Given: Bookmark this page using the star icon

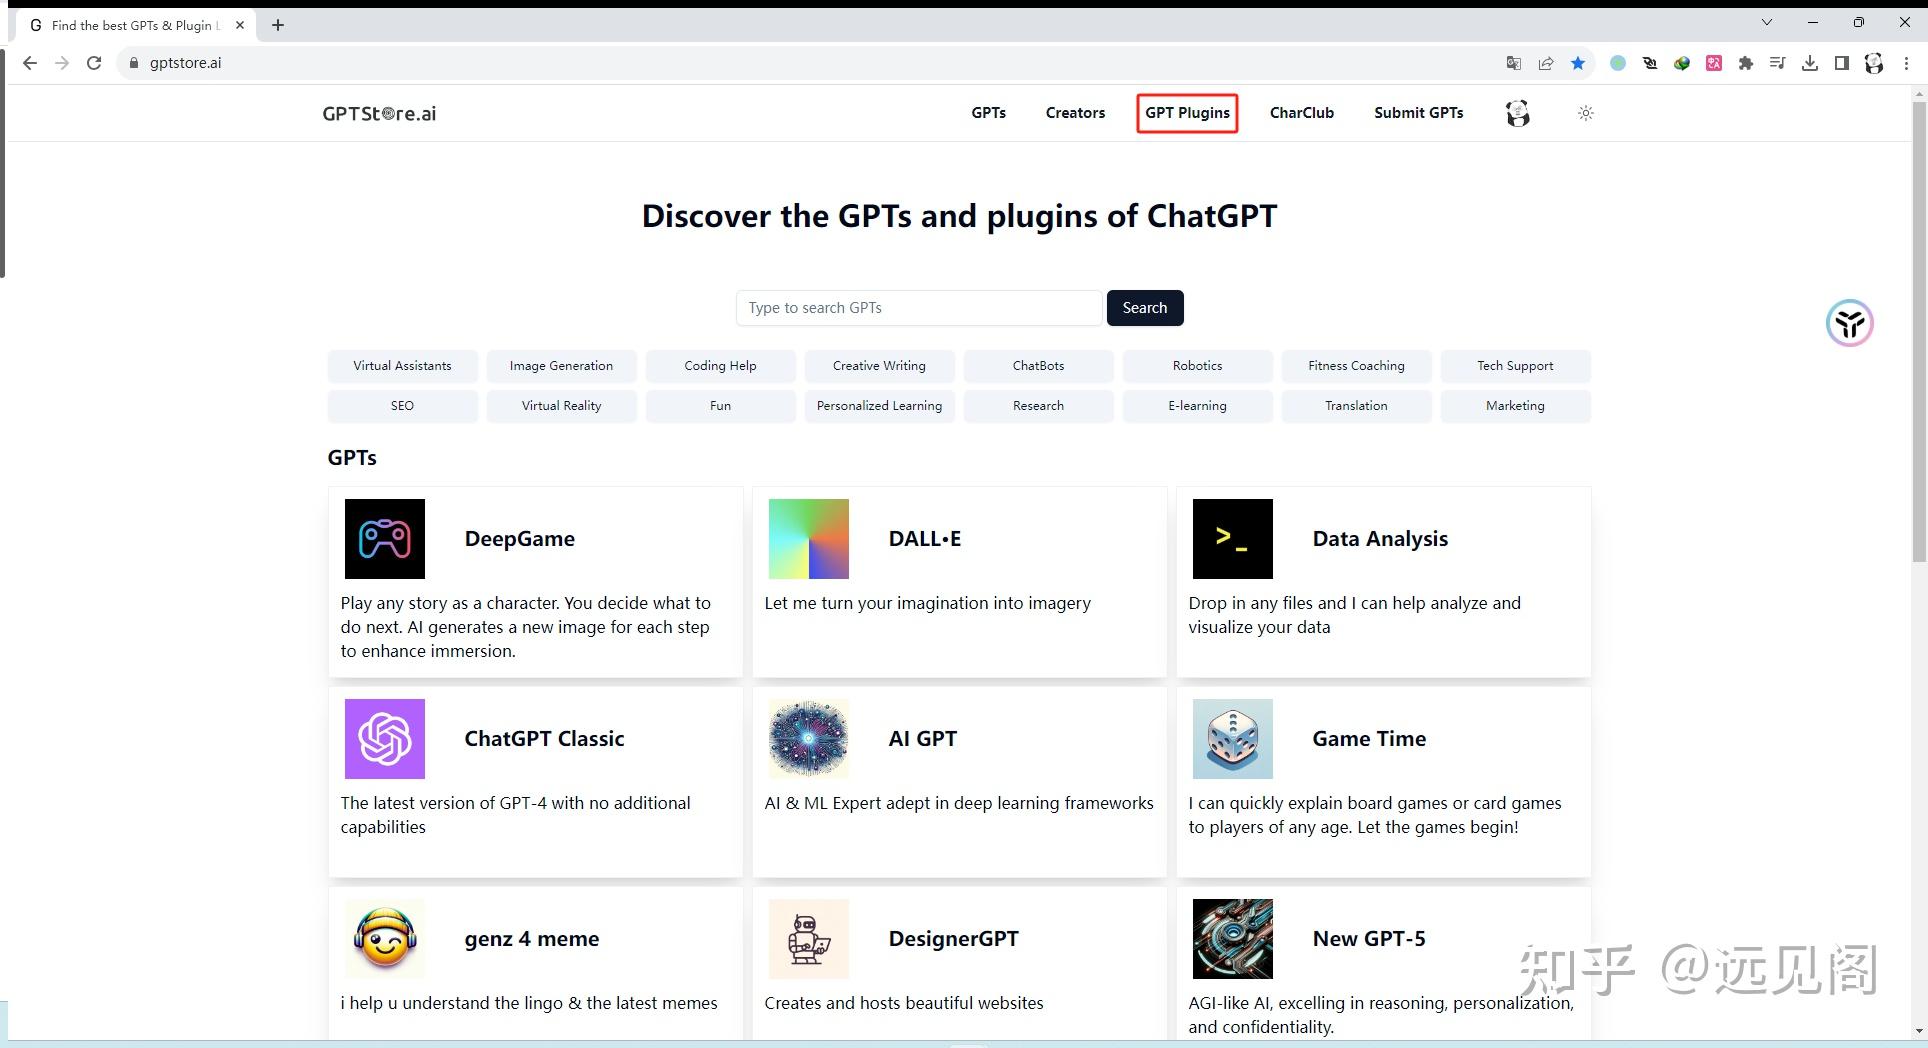Looking at the screenshot, I should click(1578, 62).
